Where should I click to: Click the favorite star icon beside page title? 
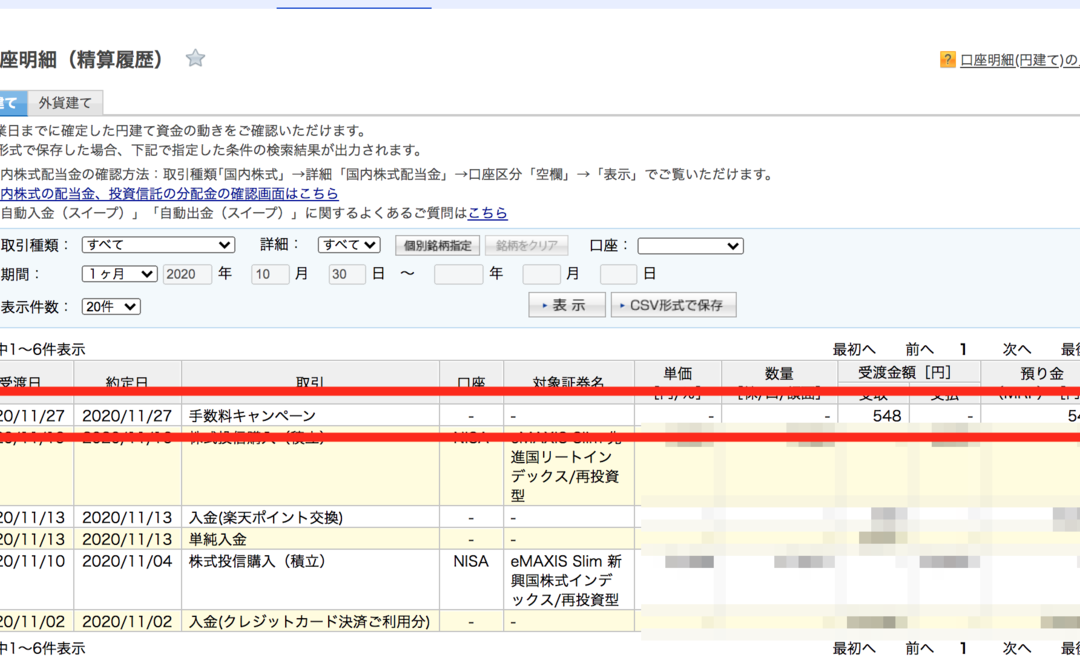click(196, 59)
